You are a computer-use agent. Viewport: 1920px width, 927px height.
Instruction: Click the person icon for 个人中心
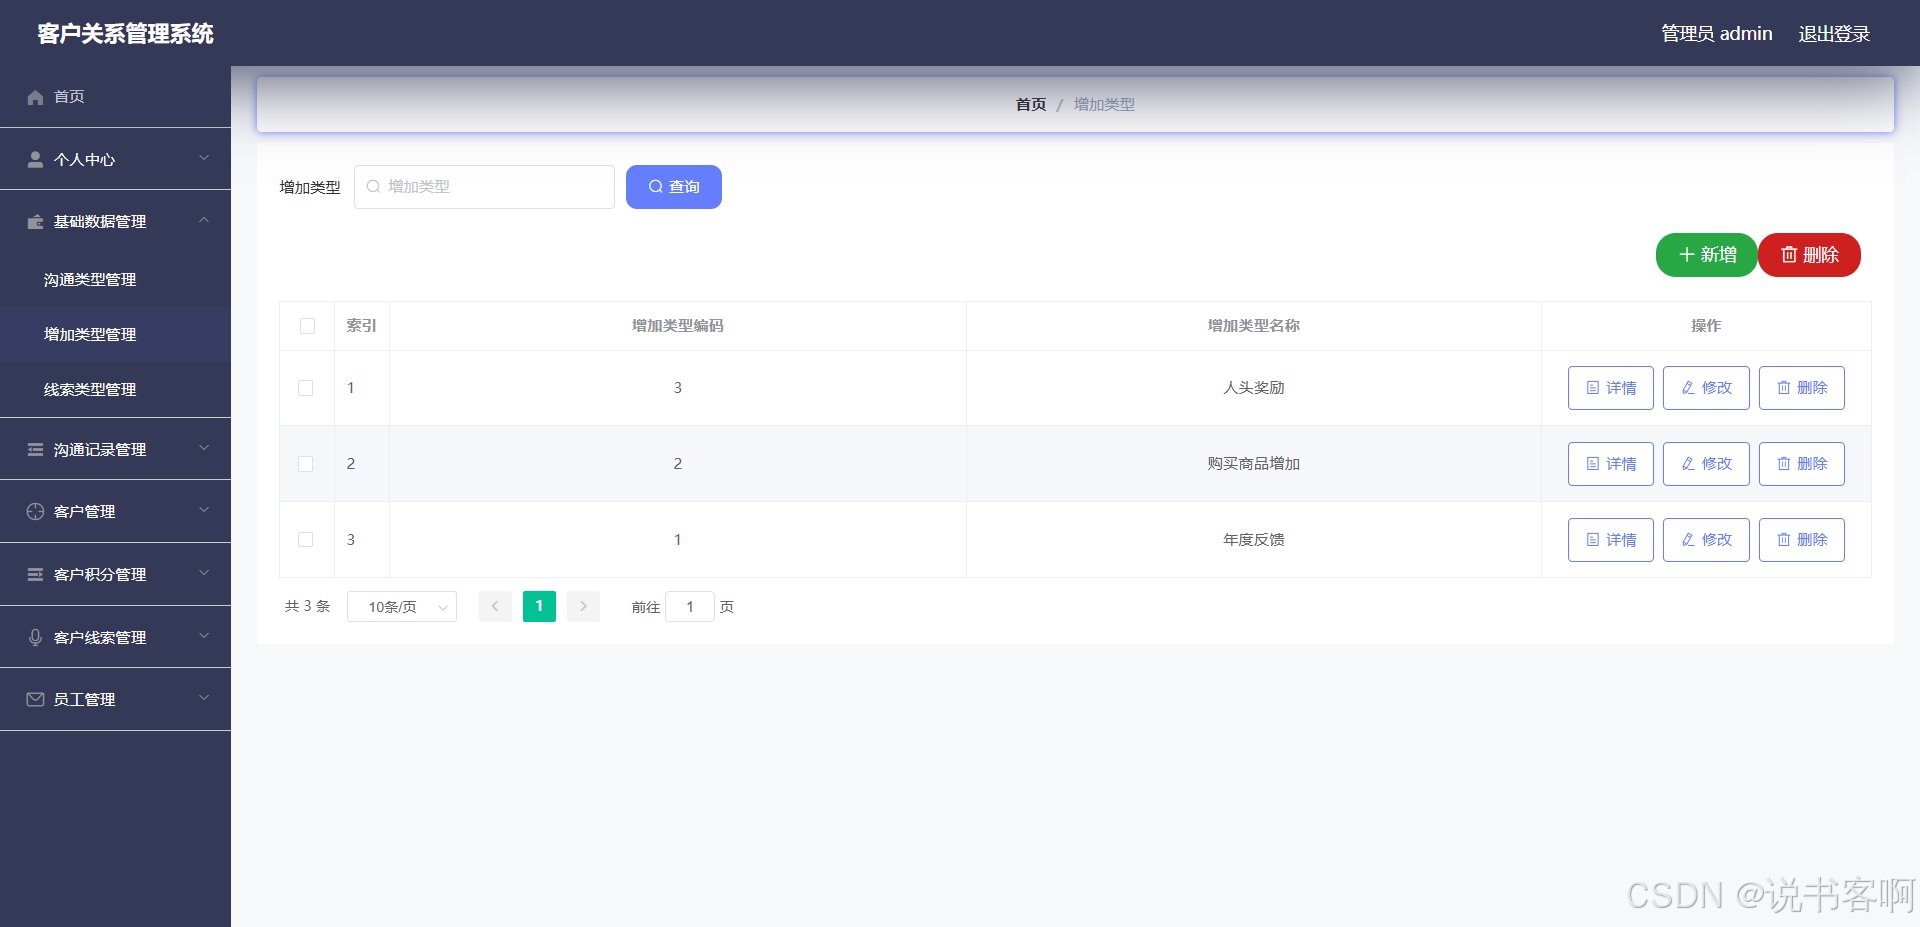(35, 159)
